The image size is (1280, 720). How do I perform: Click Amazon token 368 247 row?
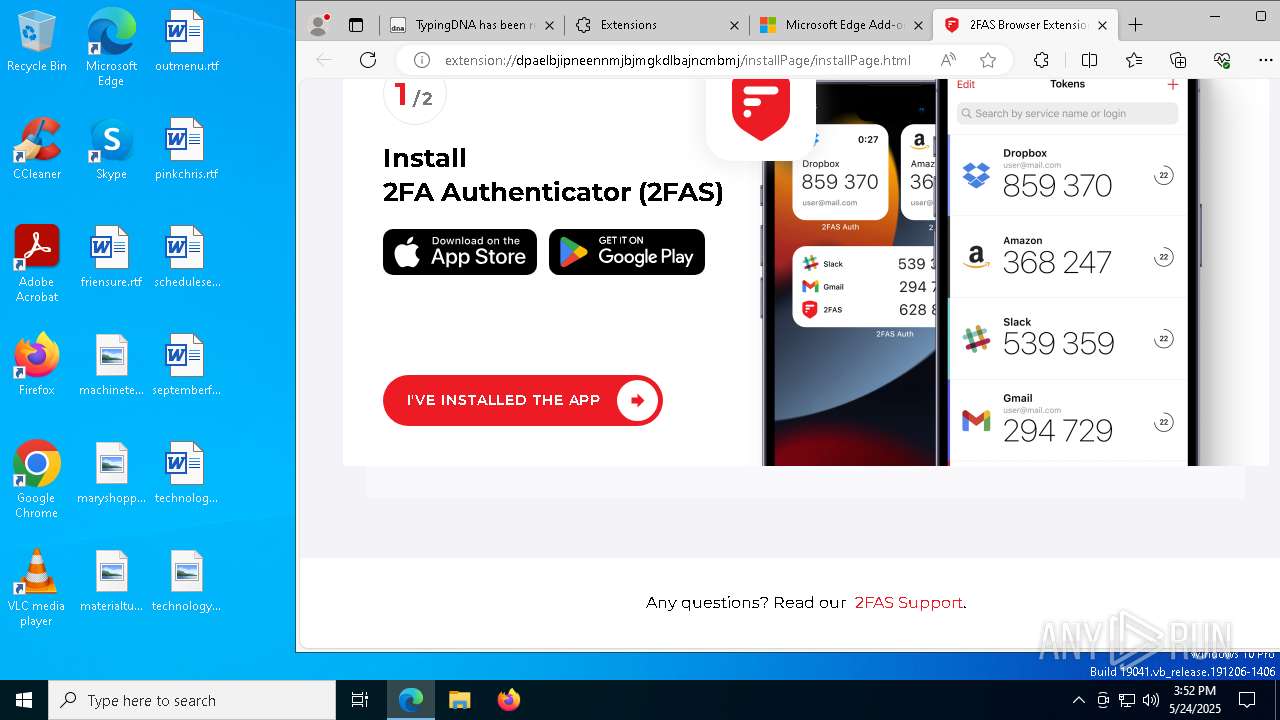[x=1067, y=257]
